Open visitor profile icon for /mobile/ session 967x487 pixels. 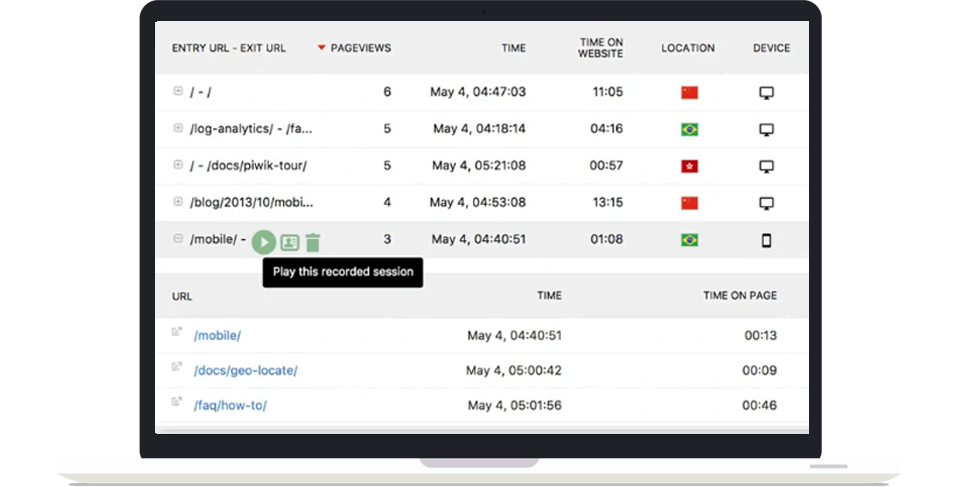289,242
